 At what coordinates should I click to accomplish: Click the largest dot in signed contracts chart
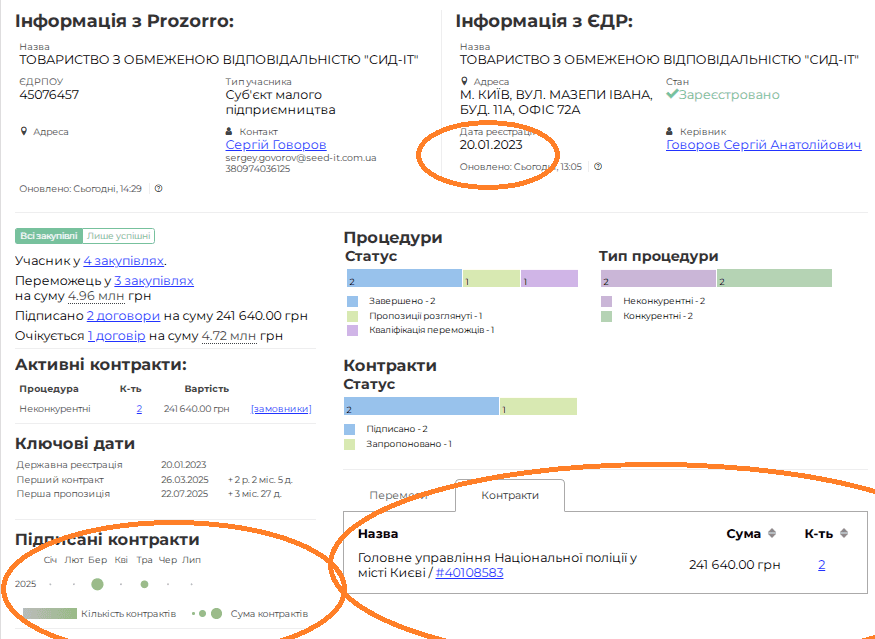click(97, 584)
